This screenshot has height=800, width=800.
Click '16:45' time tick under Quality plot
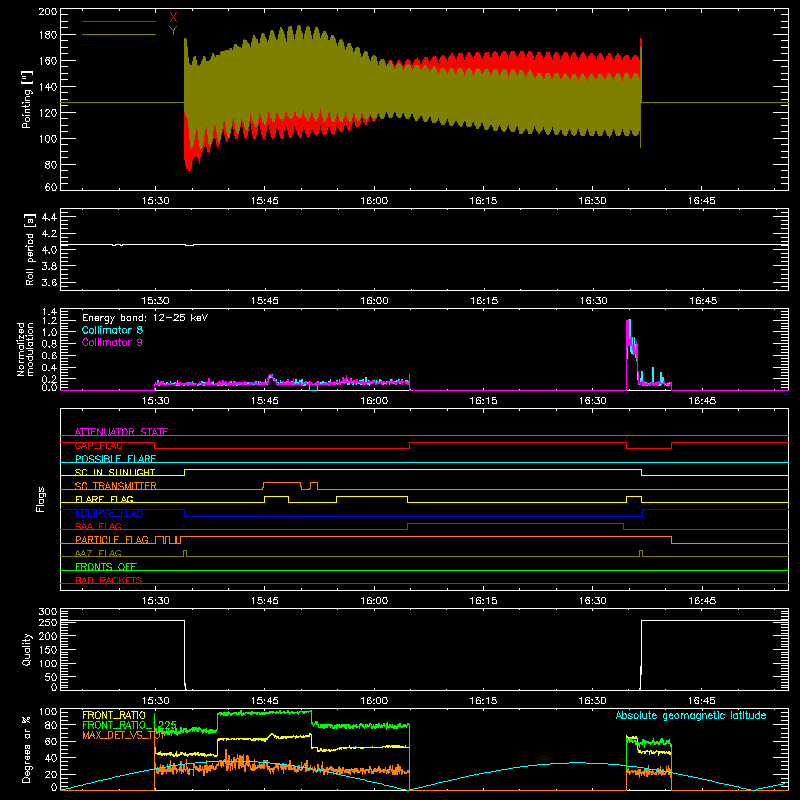[702, 701]
